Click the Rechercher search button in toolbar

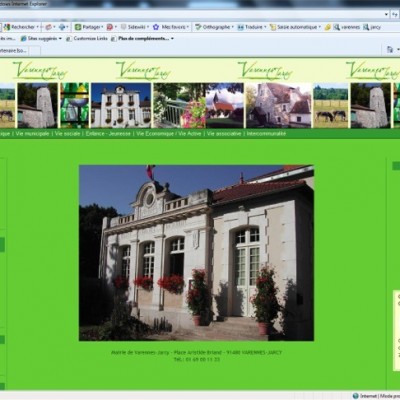(x=20, y=27)
